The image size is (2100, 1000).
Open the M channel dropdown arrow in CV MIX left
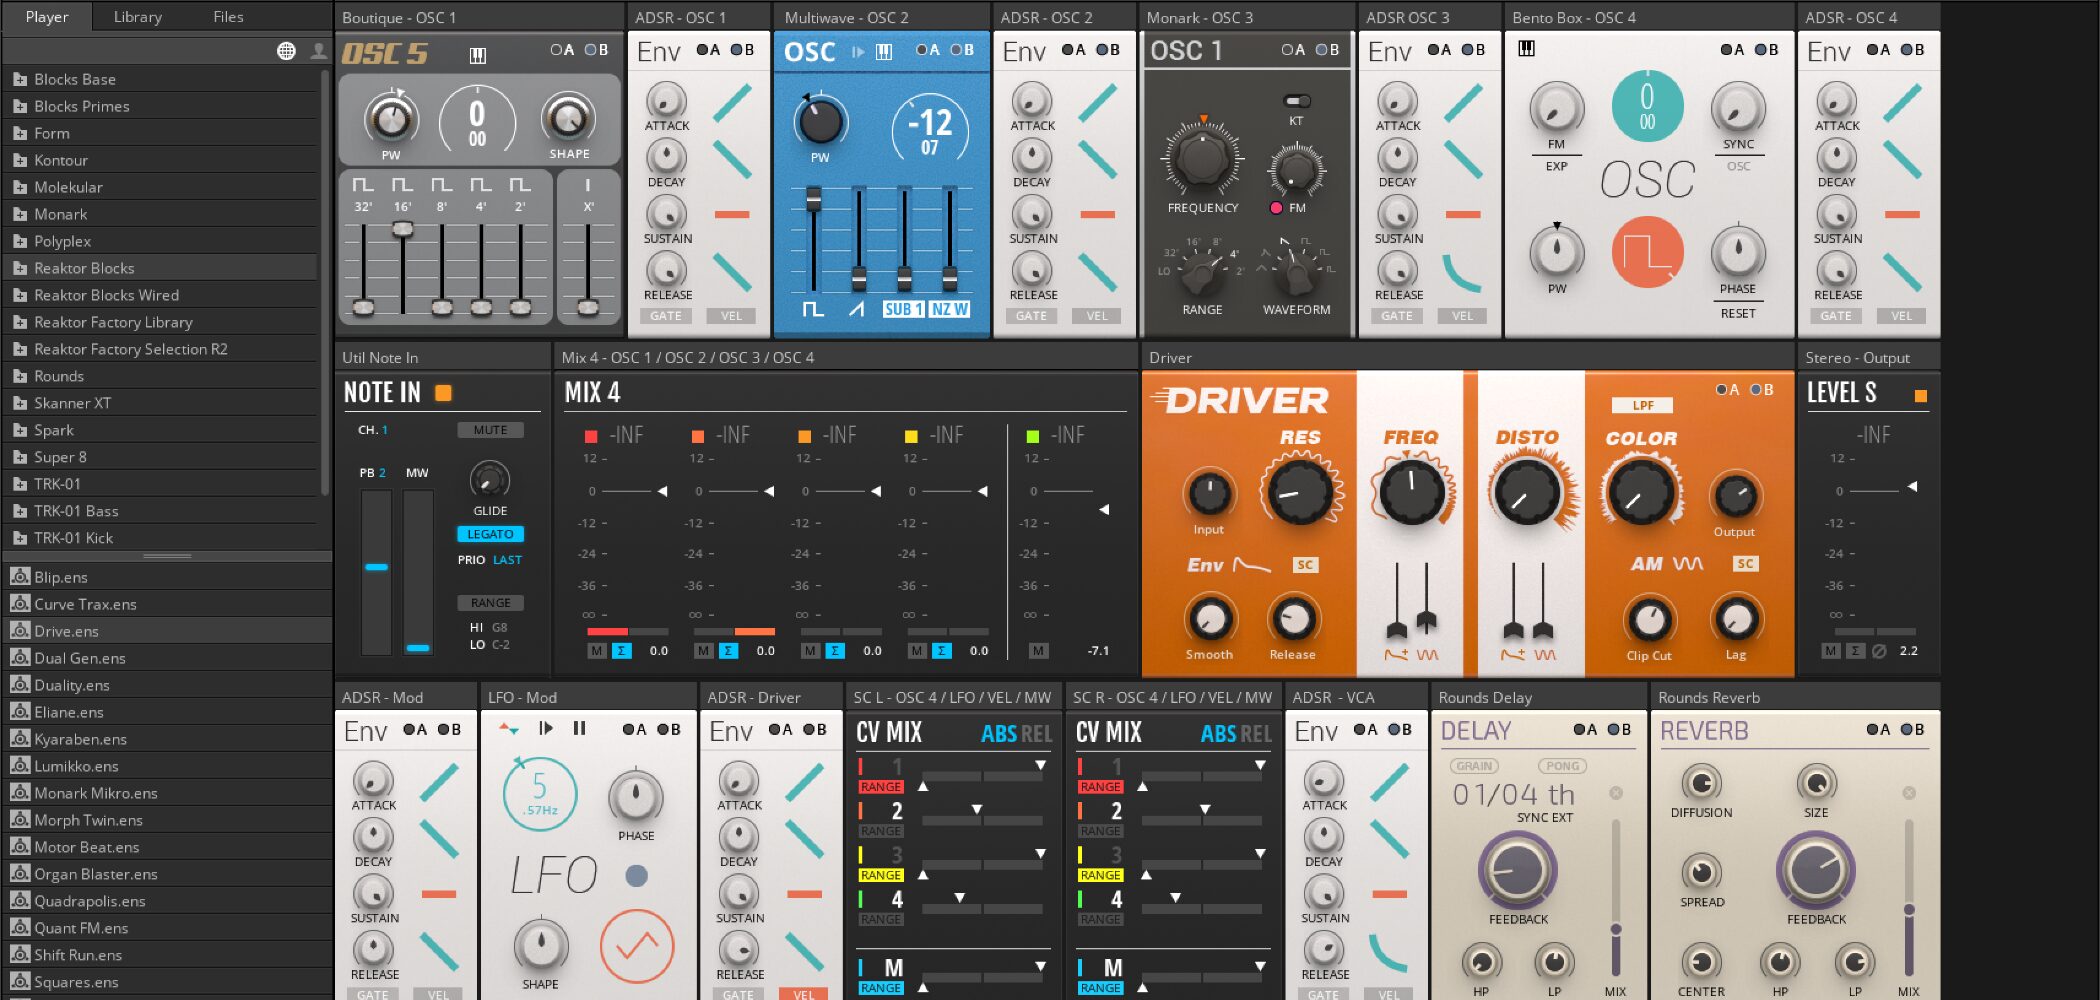point(1040,966)
